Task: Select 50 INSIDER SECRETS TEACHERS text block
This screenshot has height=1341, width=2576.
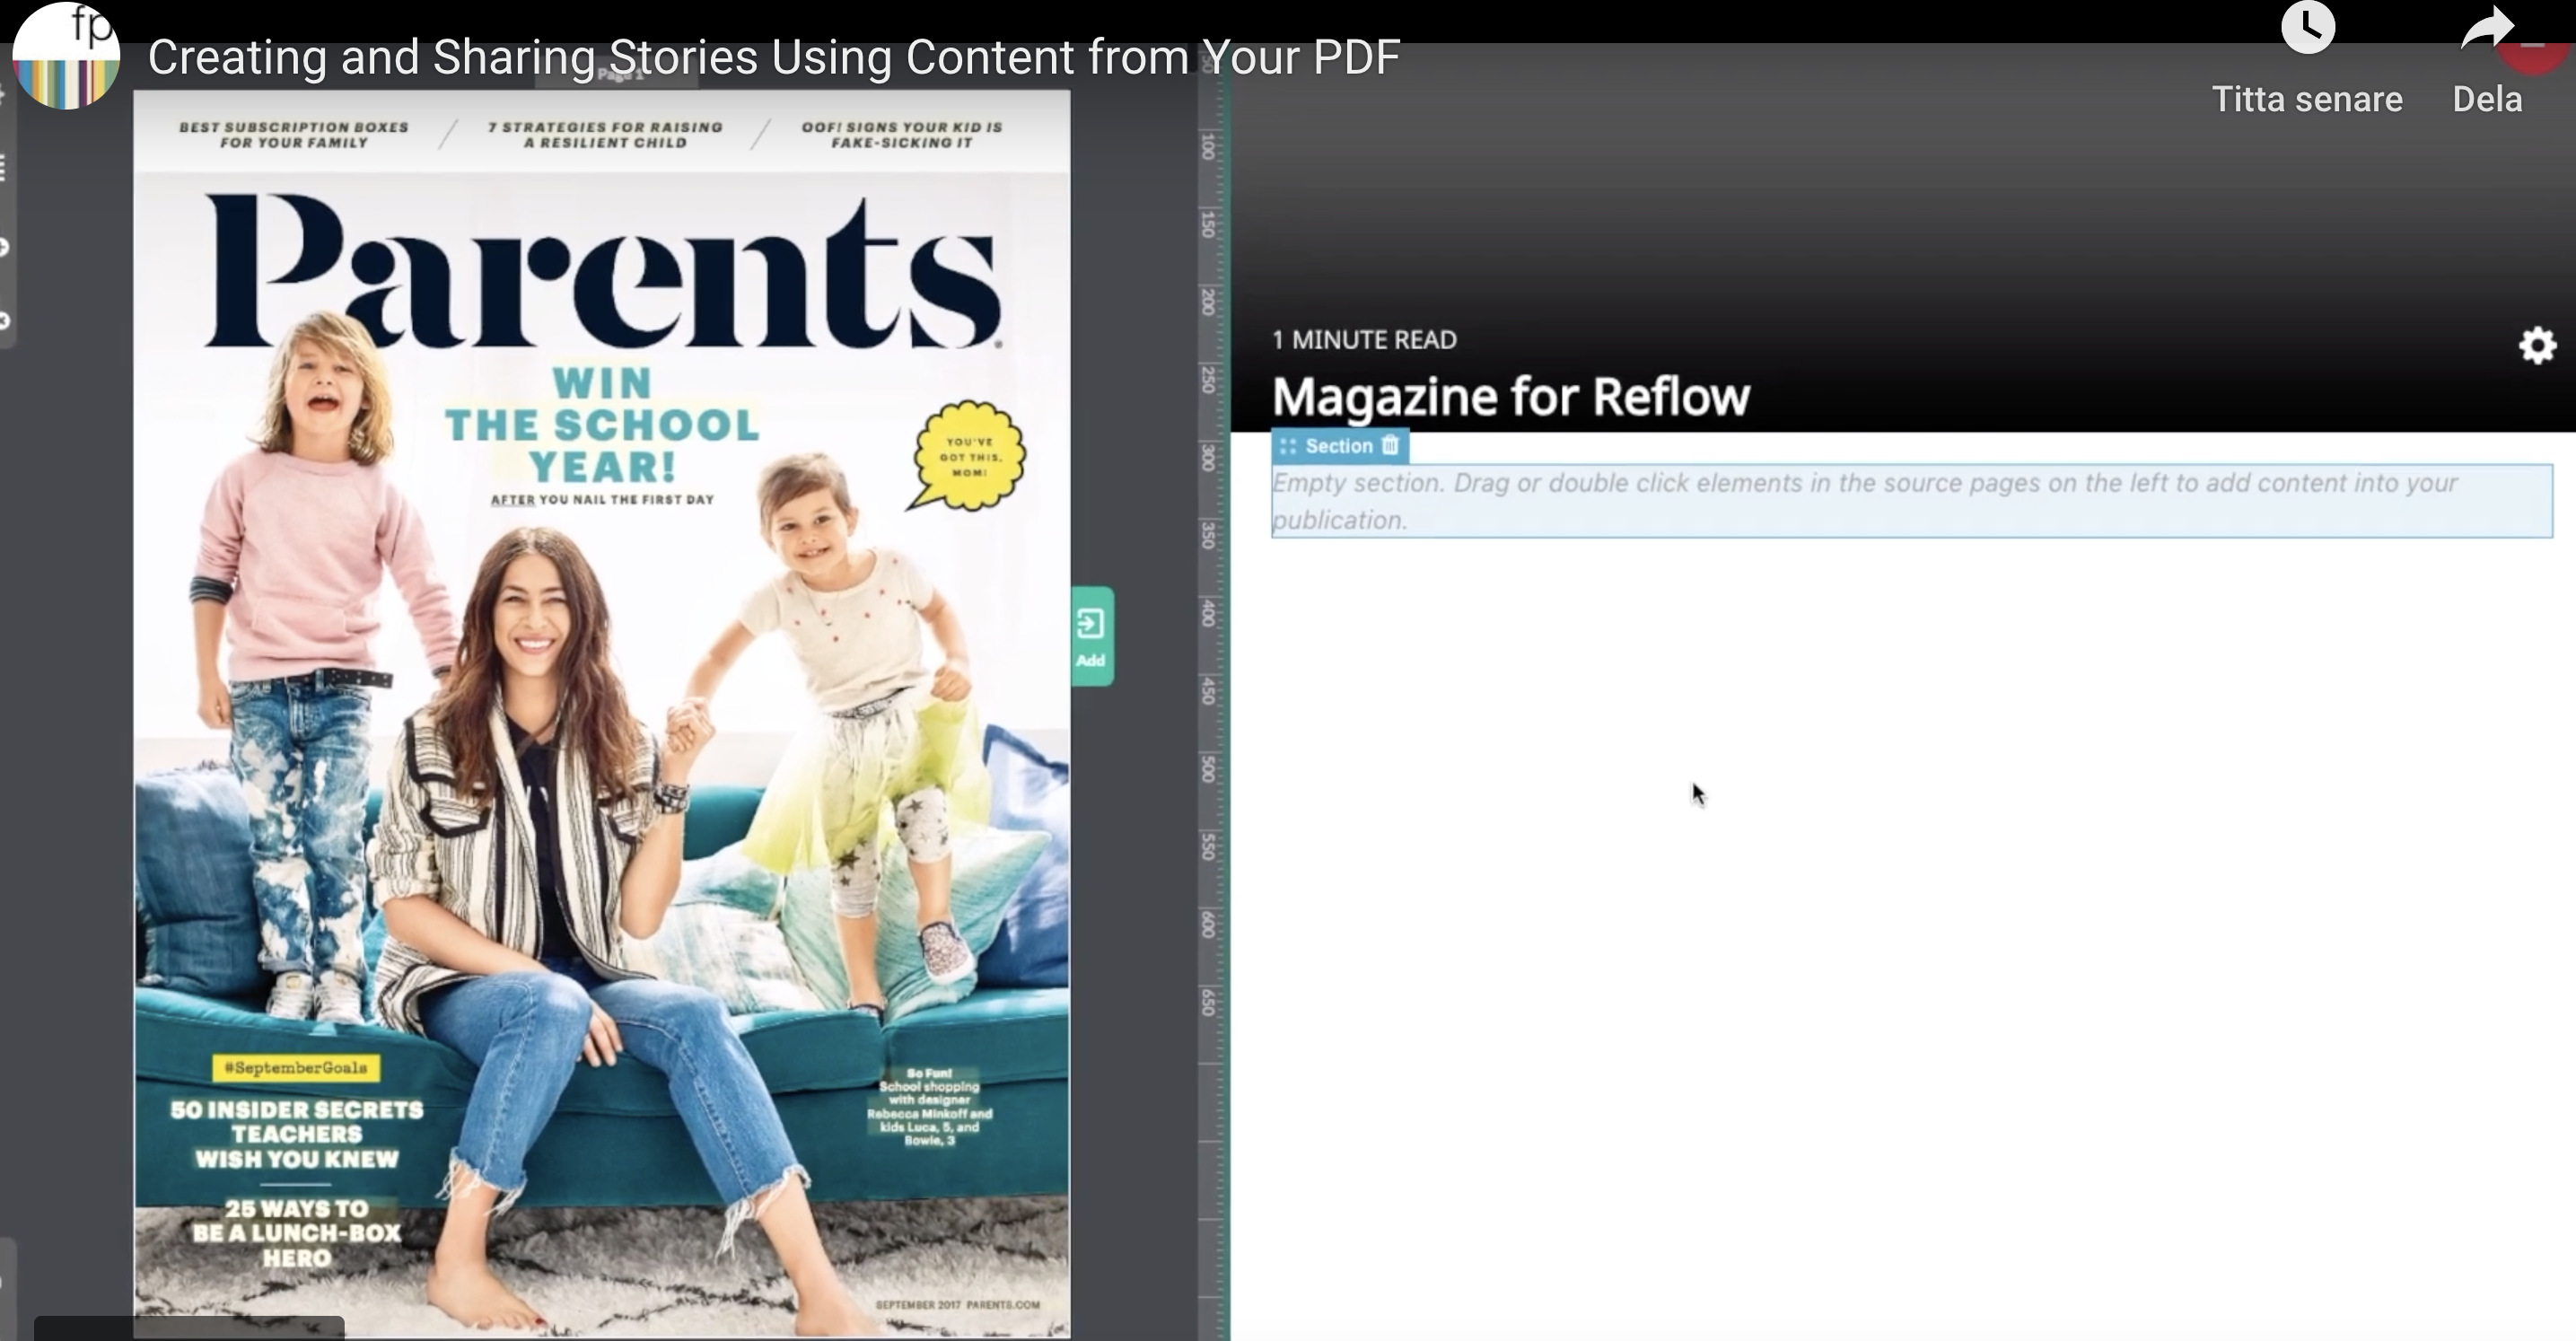Action: [297, 1135]
